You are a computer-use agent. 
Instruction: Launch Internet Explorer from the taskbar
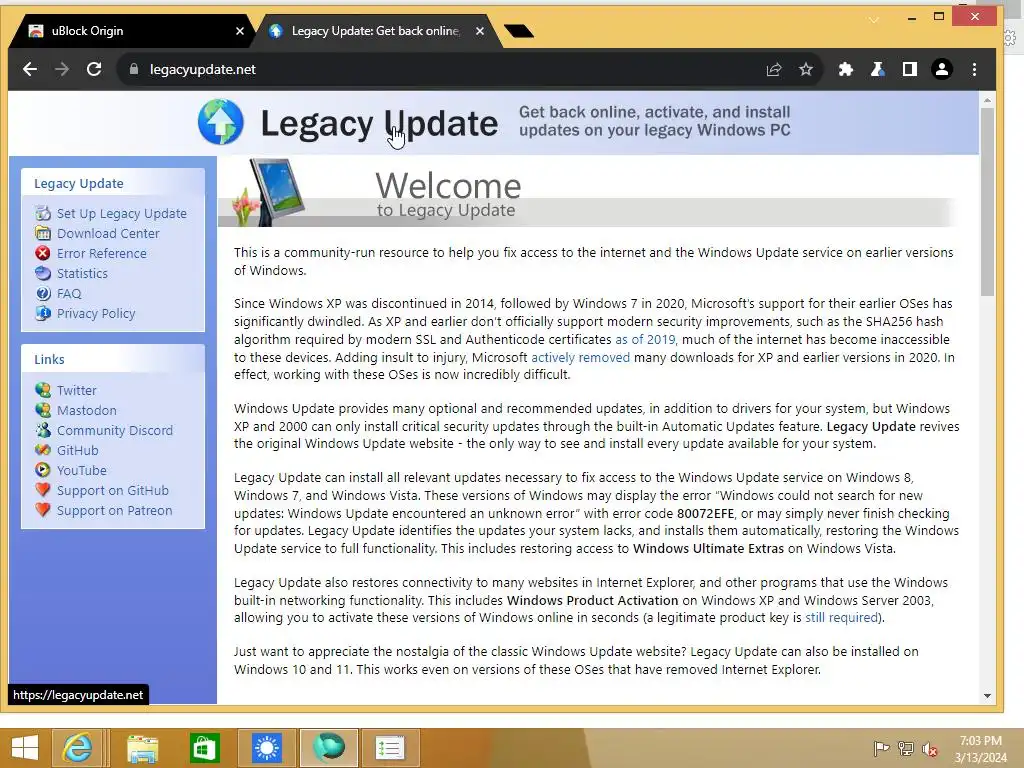pyautogui.click(x=77, y=748)
